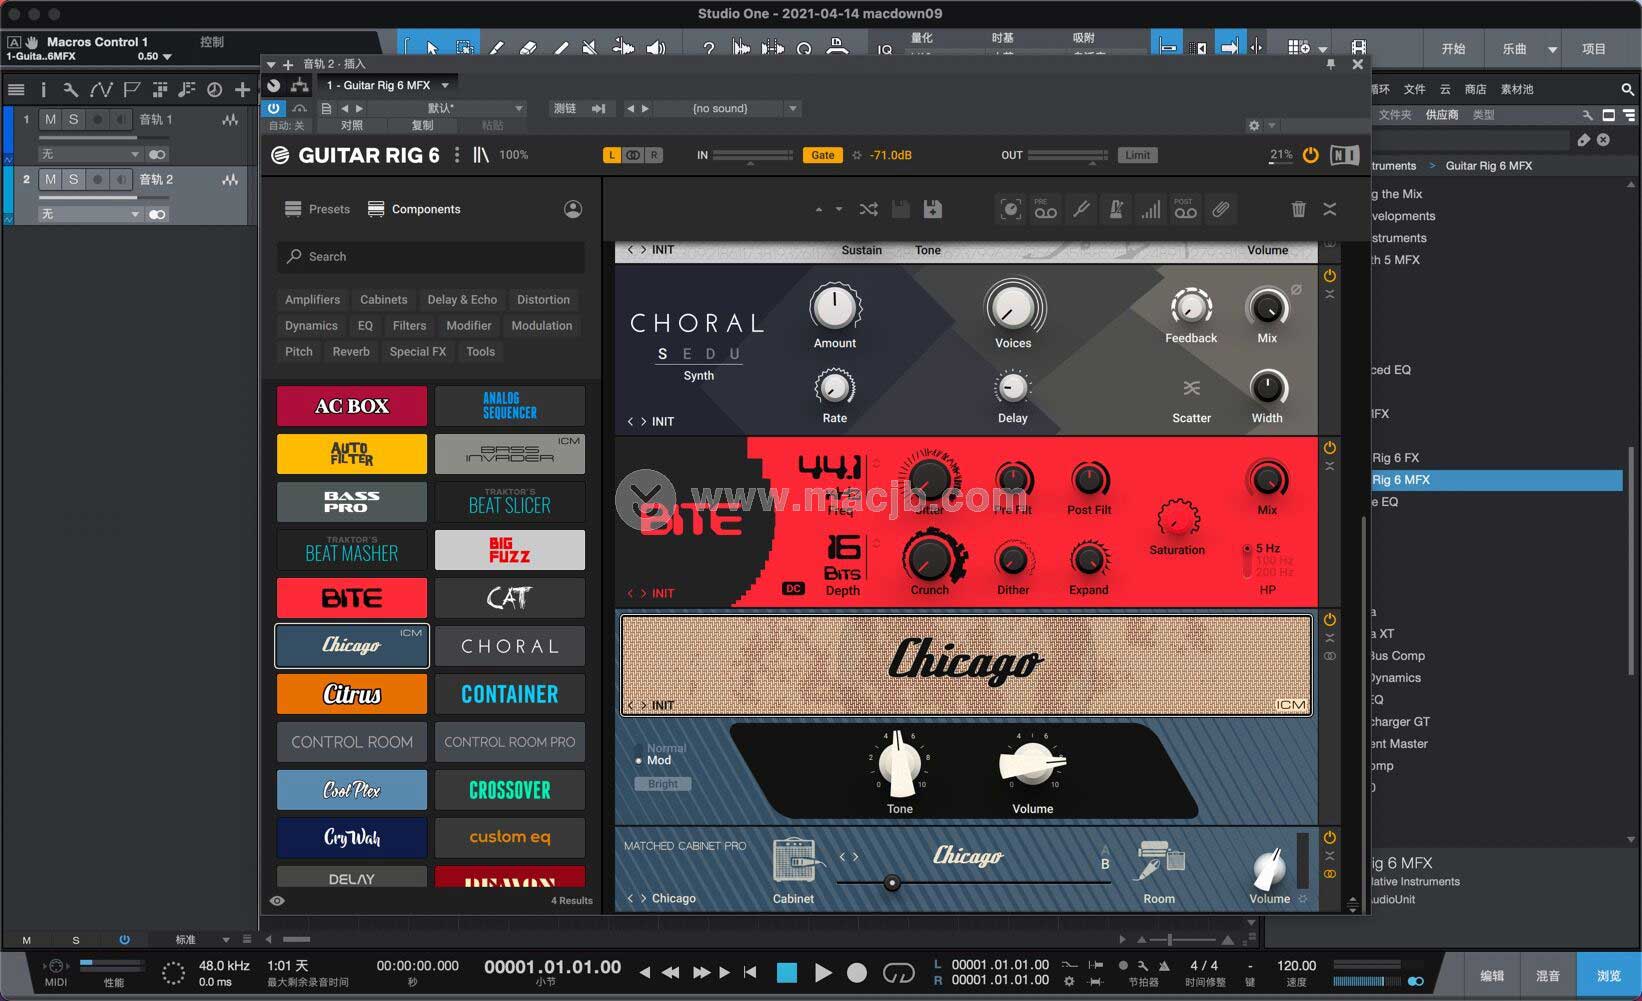Open the 浏览 tab at bottom right
The image size is (1642, 1001).
pyautogui.click(x=1608, y=976)
